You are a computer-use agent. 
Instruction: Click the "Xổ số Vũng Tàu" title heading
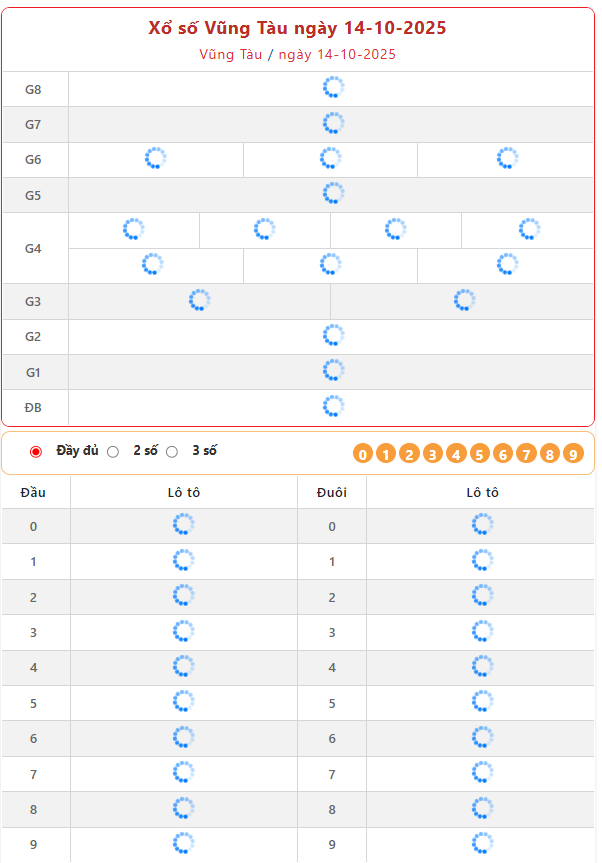tap(298, 28)
